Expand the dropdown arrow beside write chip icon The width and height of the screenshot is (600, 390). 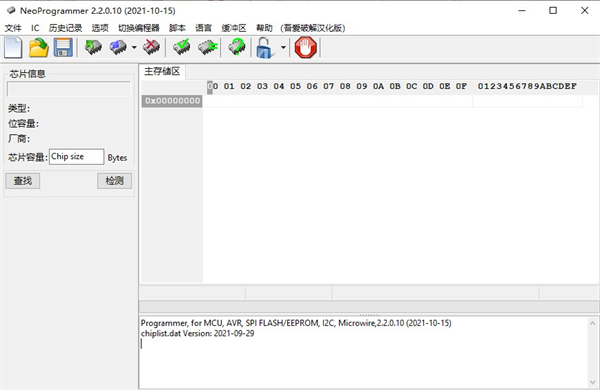point(134,47)
